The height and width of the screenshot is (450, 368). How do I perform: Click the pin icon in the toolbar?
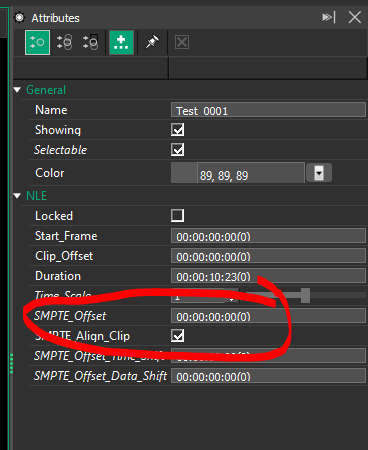[152, 42]
